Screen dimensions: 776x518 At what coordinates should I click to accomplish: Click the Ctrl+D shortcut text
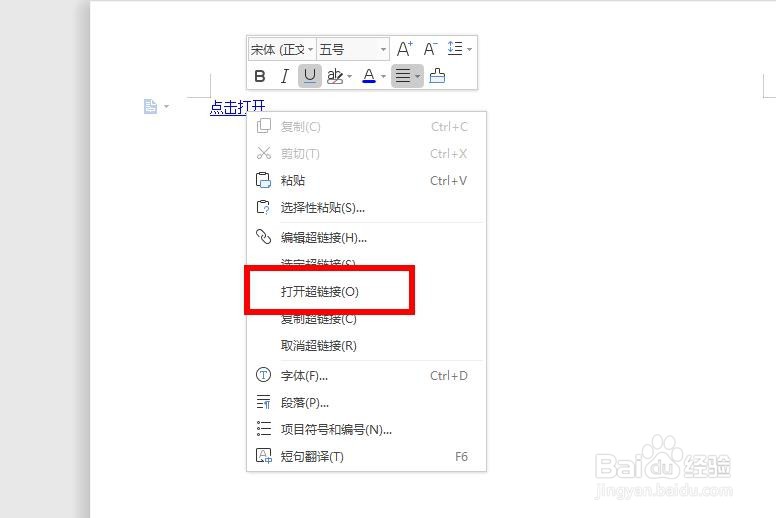(449, 376)
